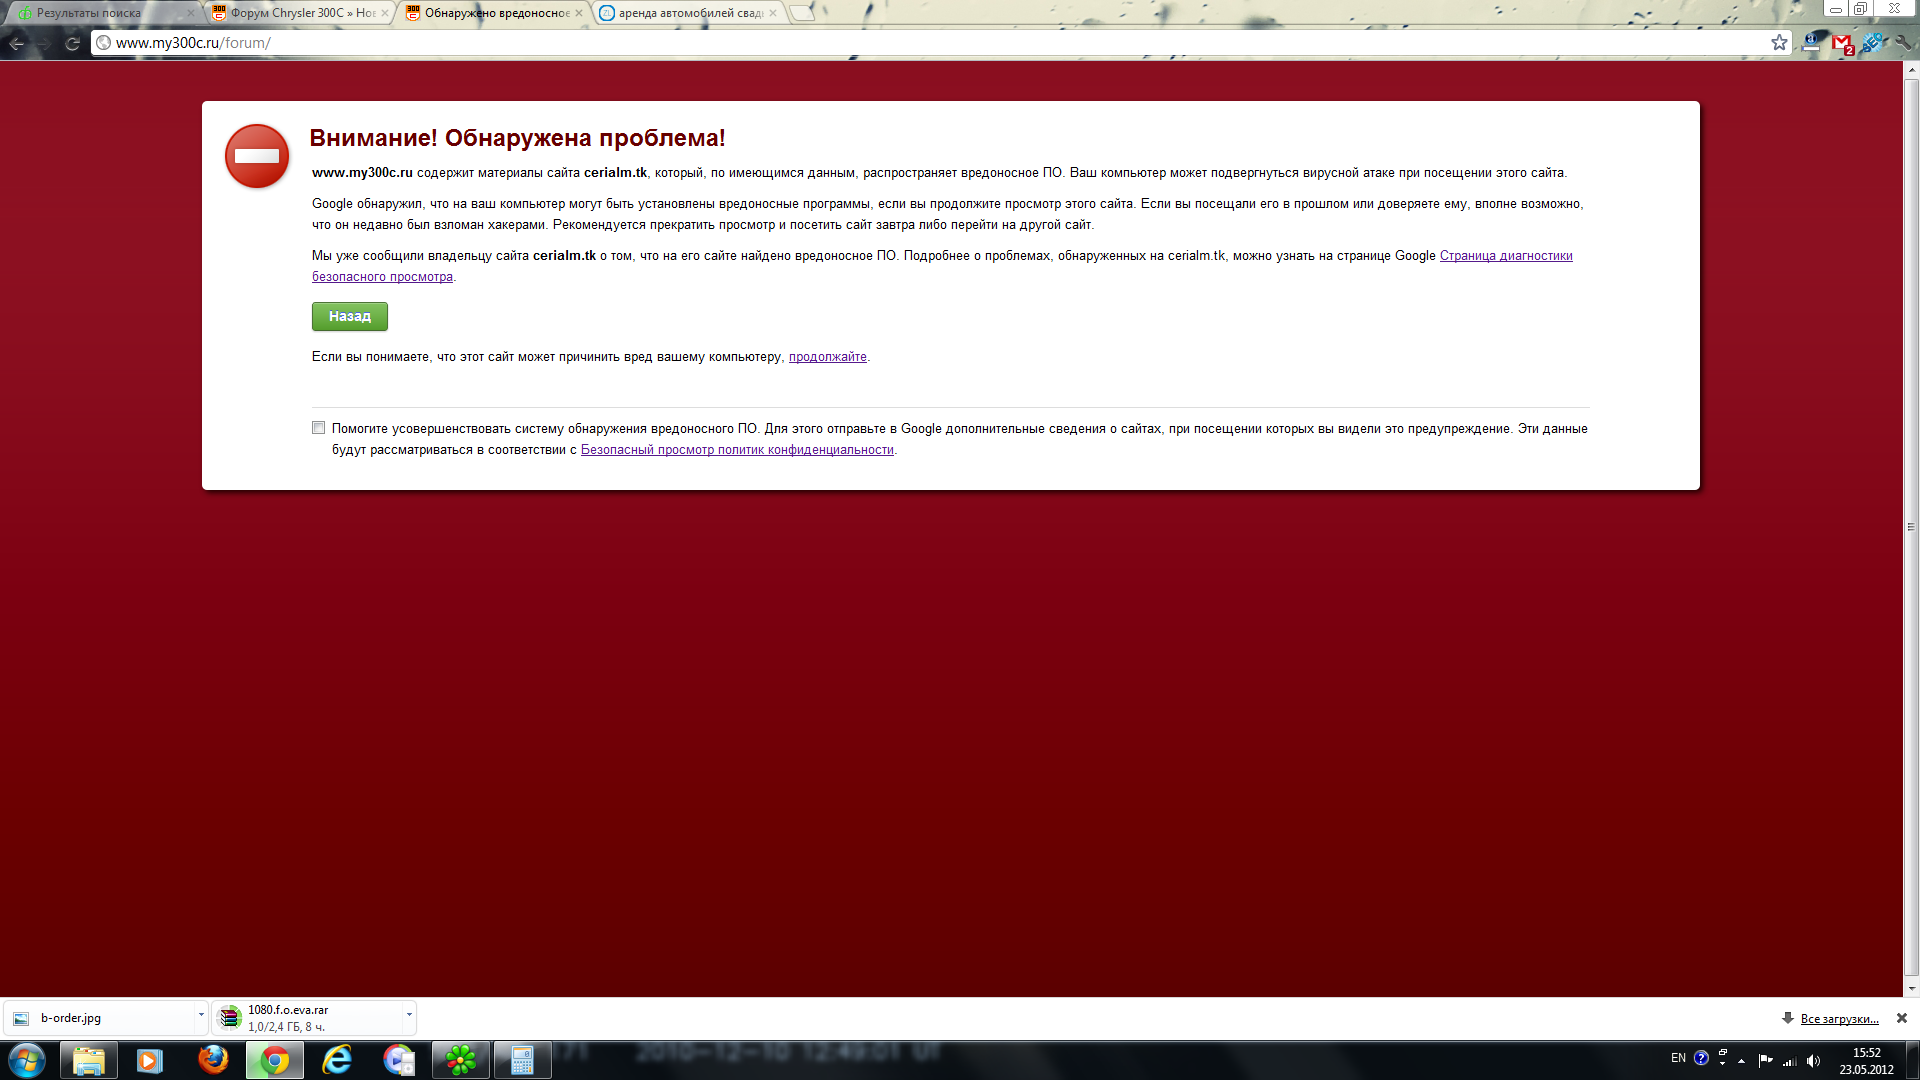
Task: Click the red stop warning icon
Action: pos(257,156)
